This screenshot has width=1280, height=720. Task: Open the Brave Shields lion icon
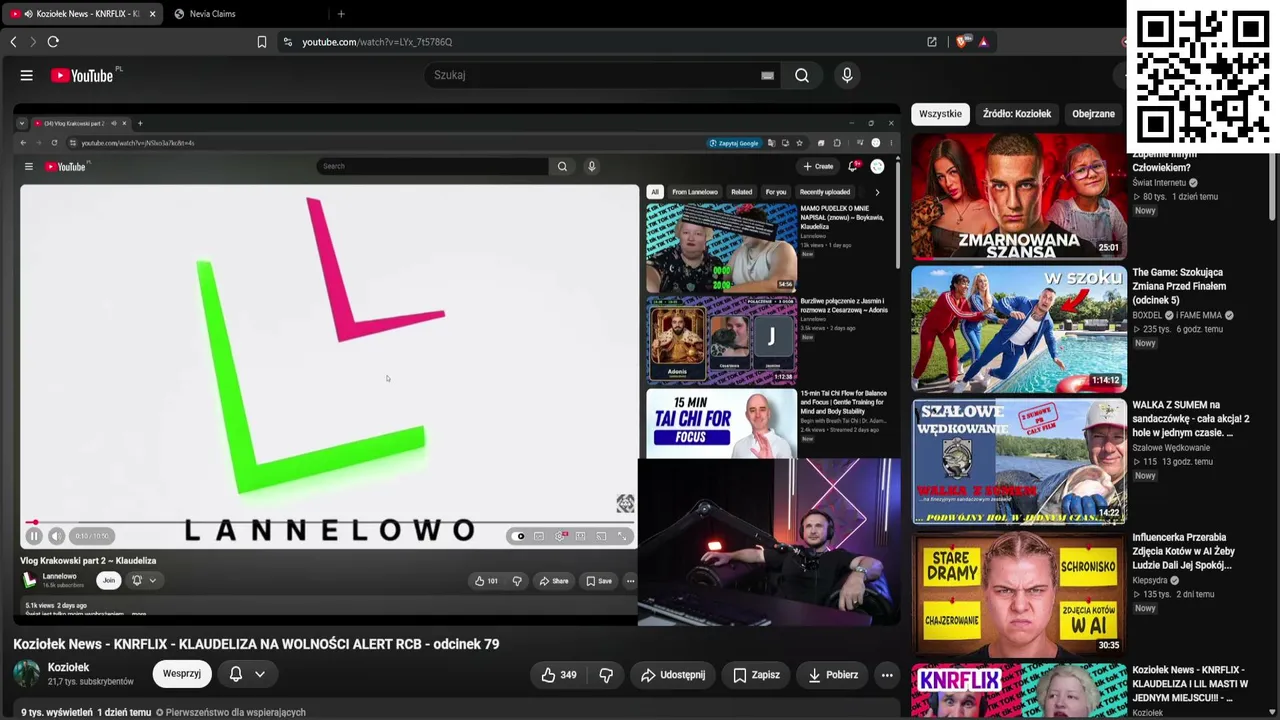(x=963, y=42)
